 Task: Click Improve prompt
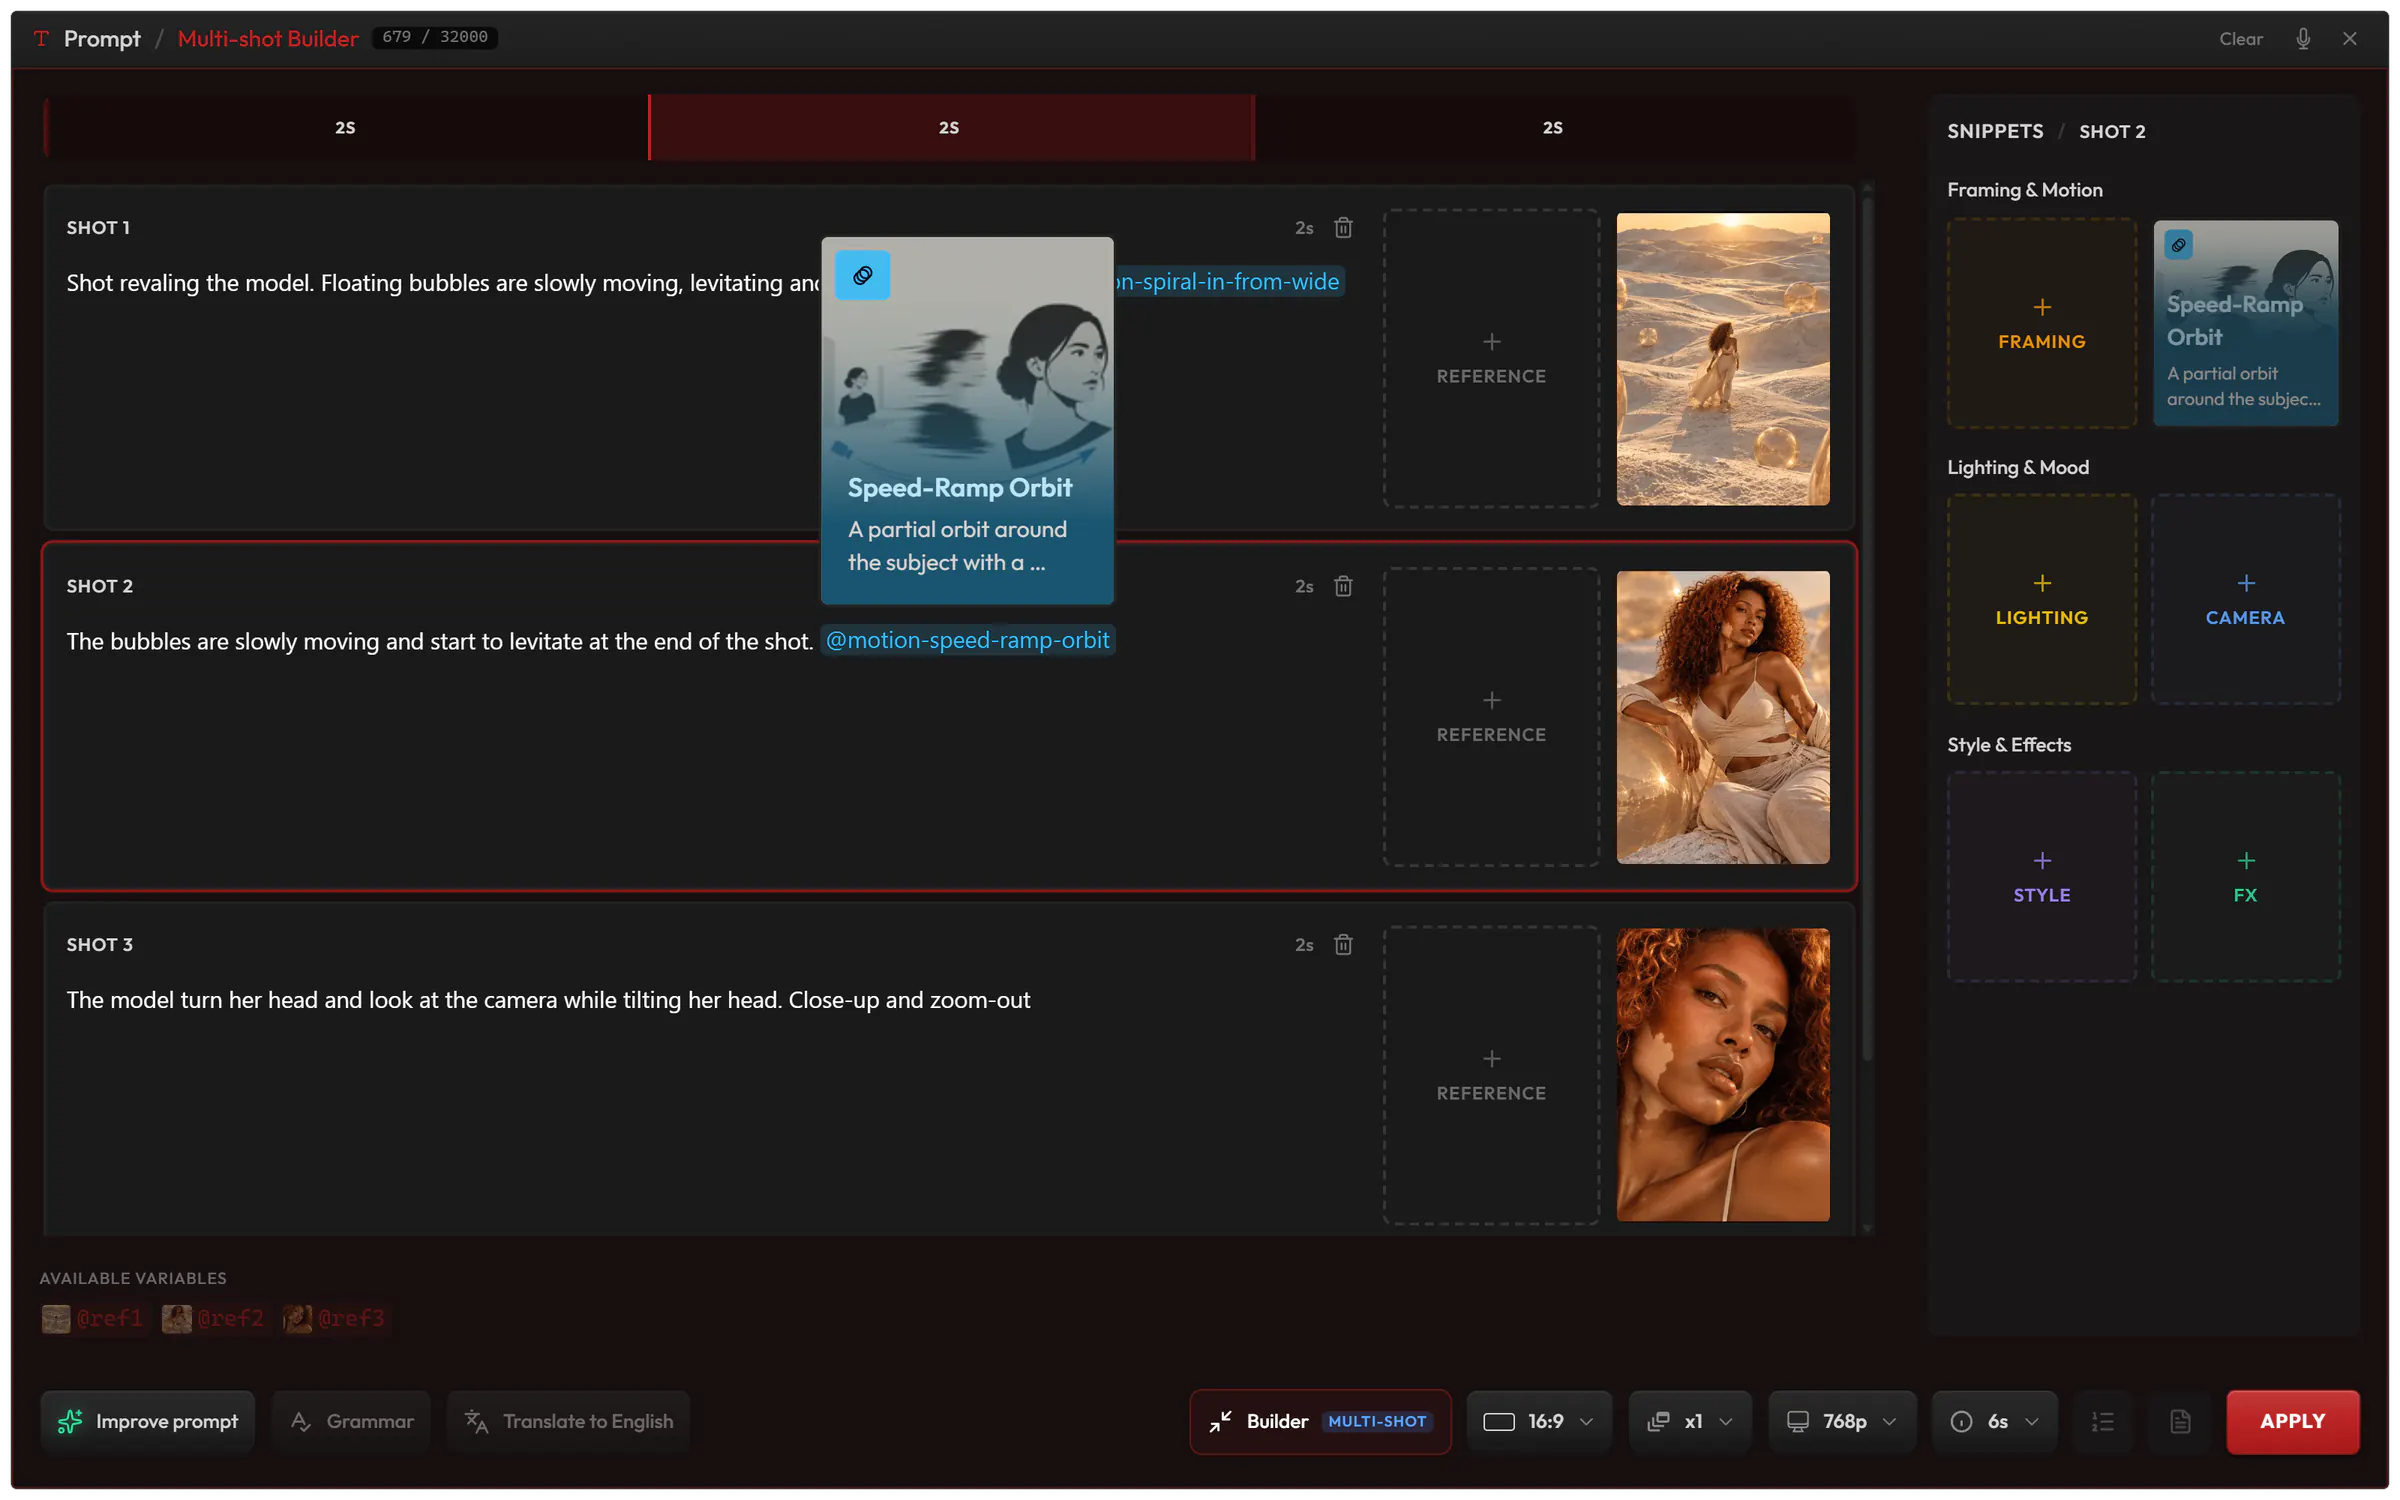click(148, 1421)
